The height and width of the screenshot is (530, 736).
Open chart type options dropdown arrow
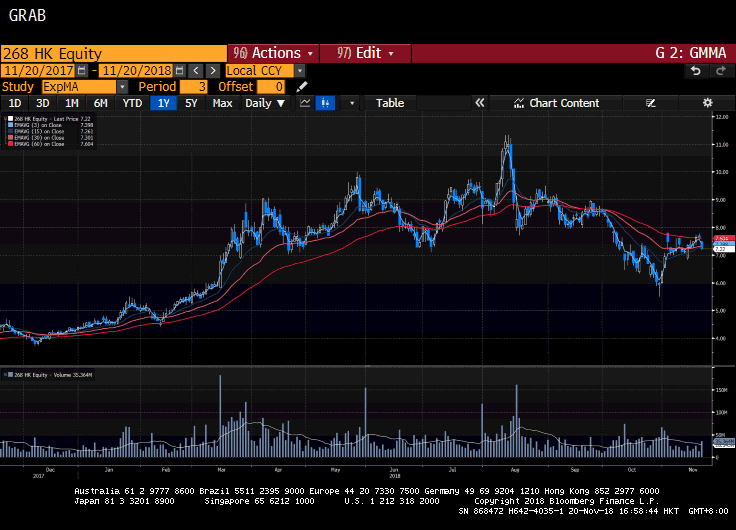[x=352, y=103]
